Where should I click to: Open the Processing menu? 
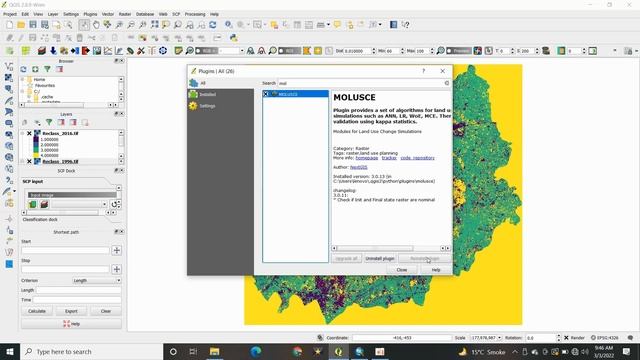(x=195, y=14)
